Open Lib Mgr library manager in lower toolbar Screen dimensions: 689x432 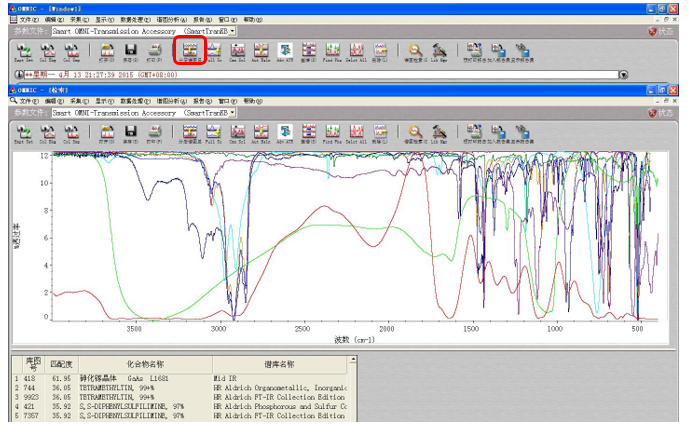pyautogui.click(x=439, y=133)
